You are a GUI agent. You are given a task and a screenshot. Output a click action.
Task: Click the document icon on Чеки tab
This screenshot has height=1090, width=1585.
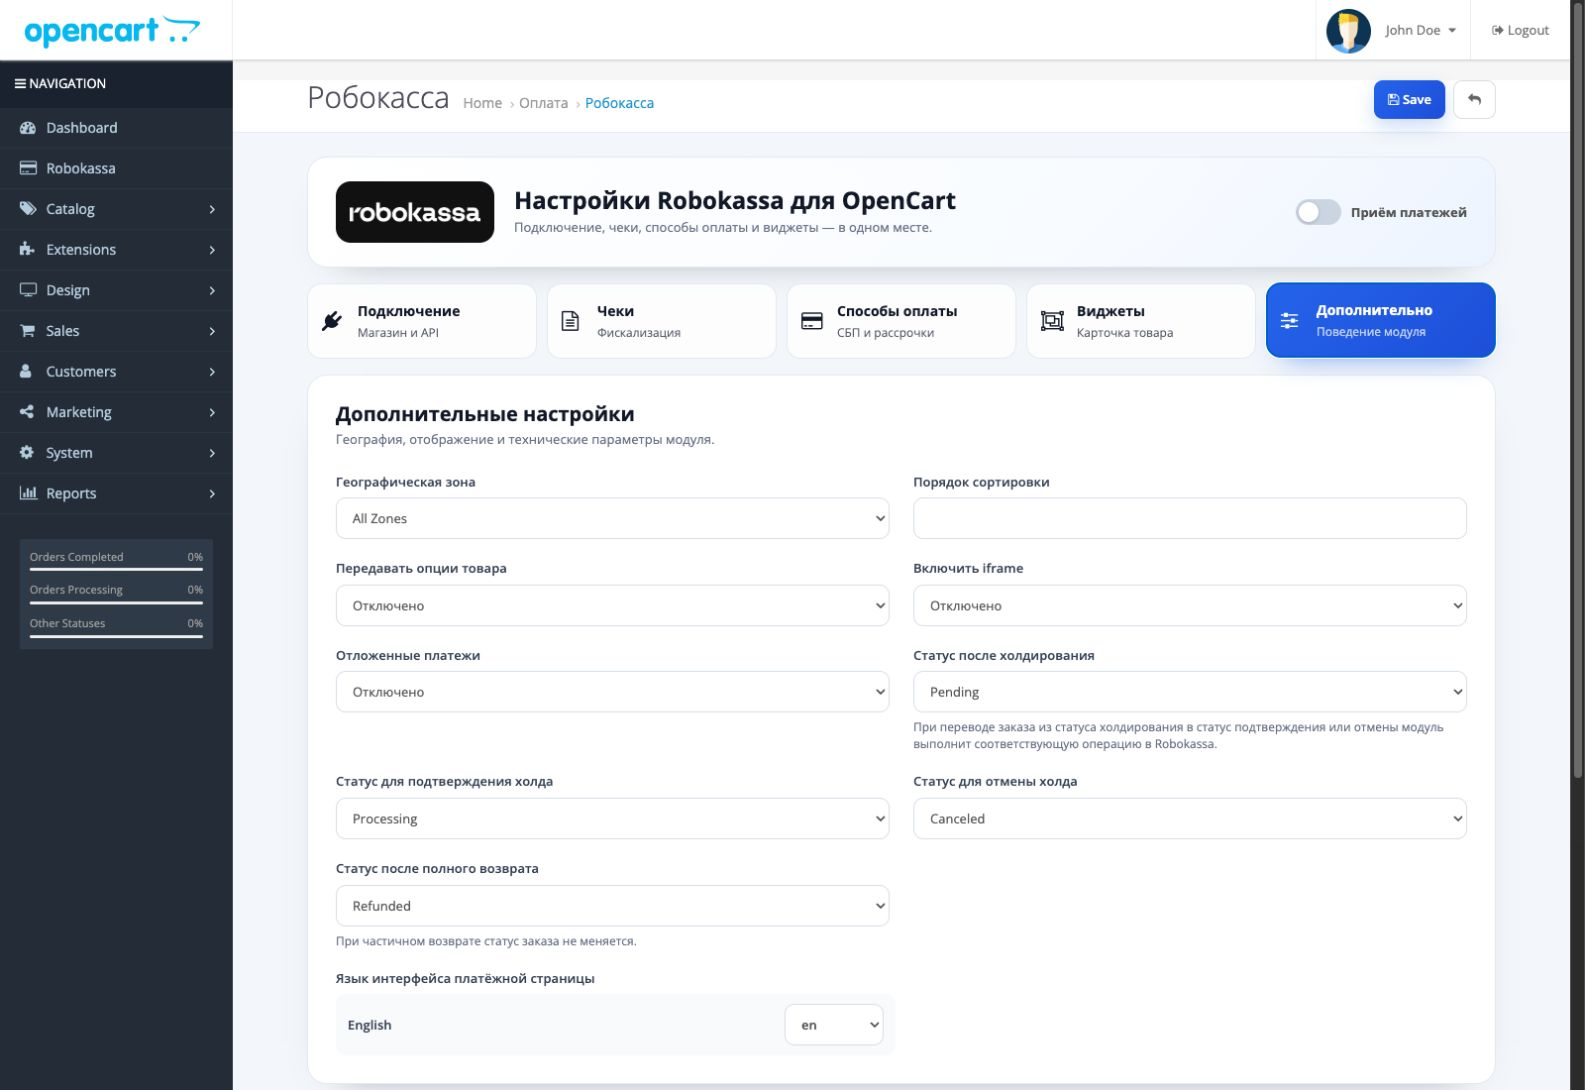570,321
